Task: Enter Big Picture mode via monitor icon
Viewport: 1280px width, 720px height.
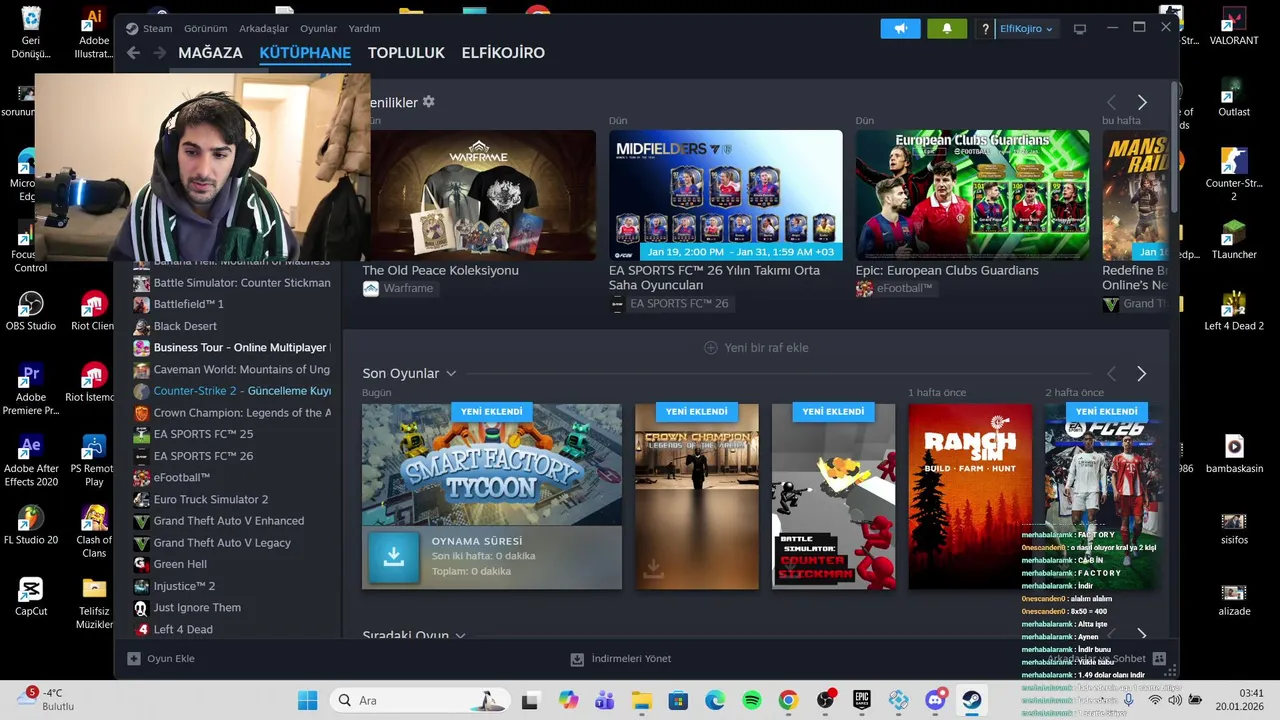Action: point(1080,29)
